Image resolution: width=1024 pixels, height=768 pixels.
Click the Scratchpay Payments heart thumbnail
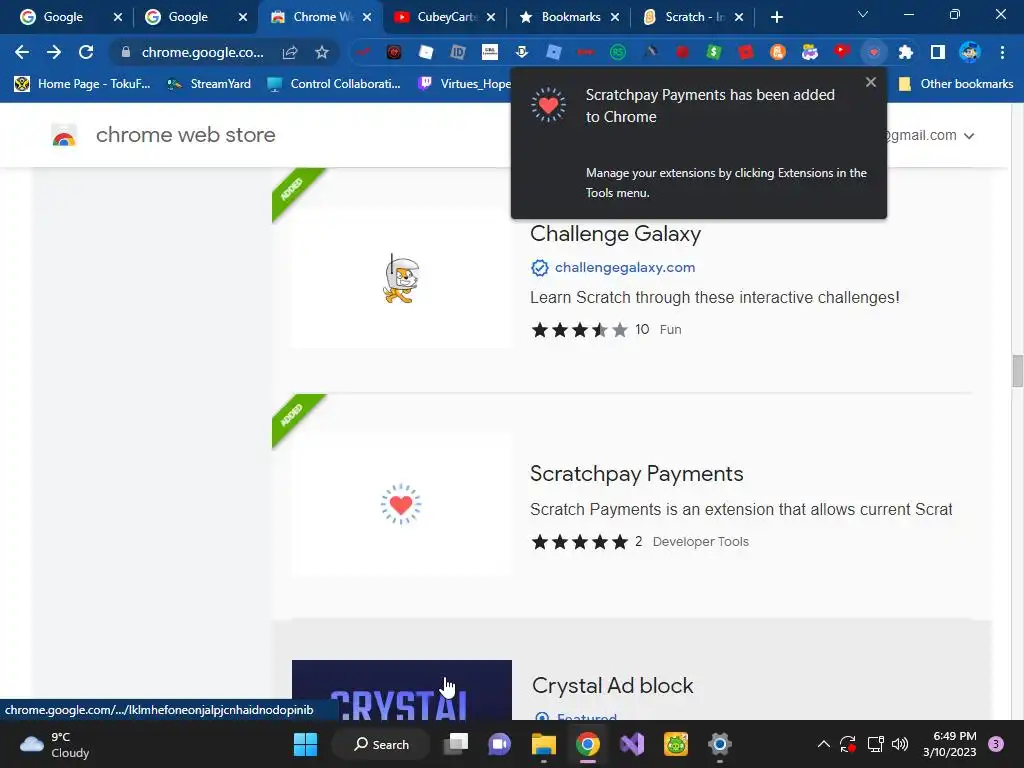[402, 504]
